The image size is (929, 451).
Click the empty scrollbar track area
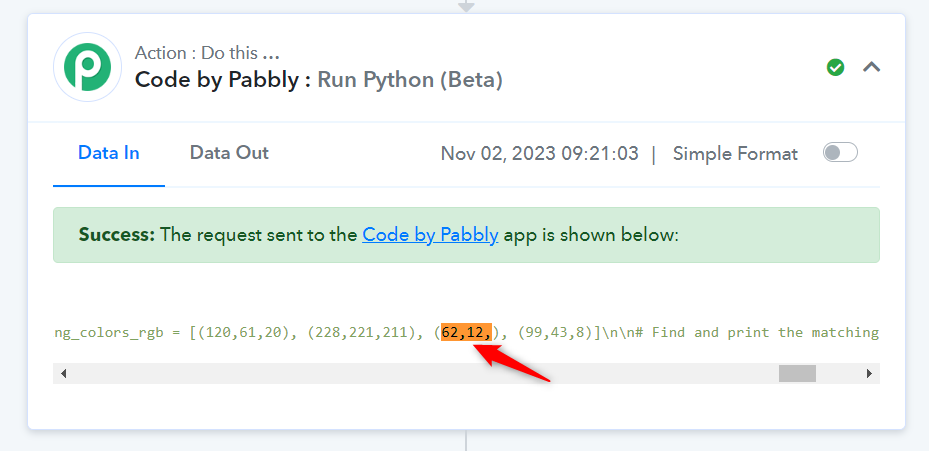click(x=415, y=373)
